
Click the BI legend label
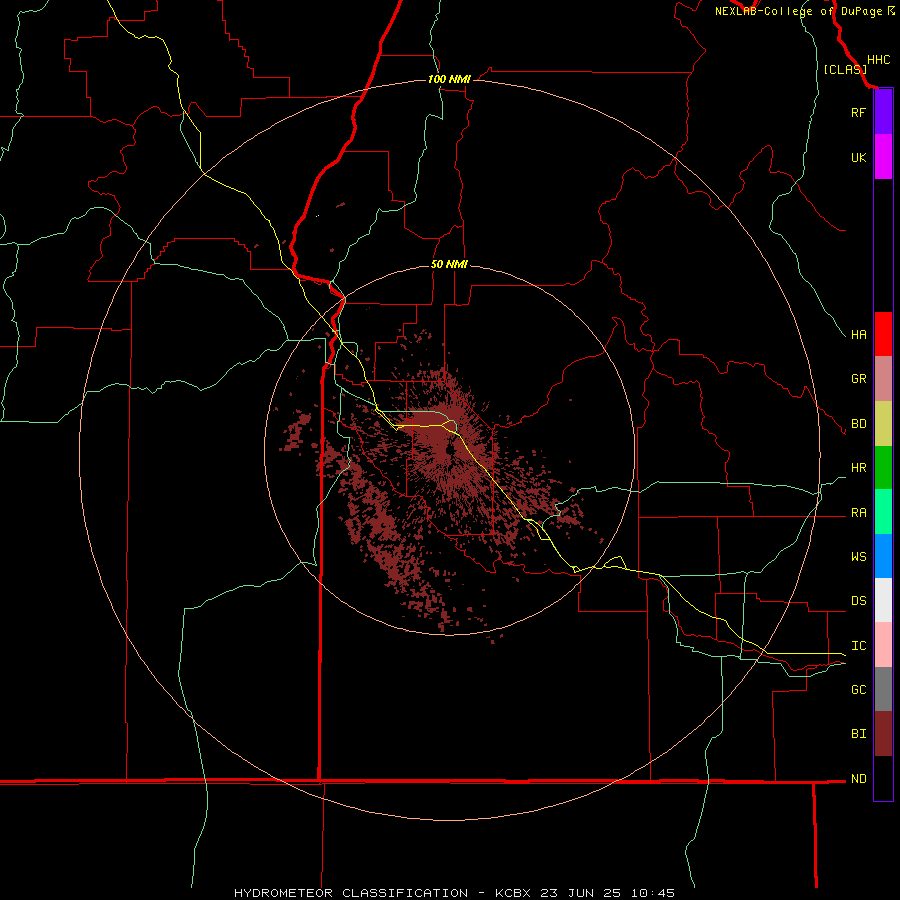tap(858, 734)
